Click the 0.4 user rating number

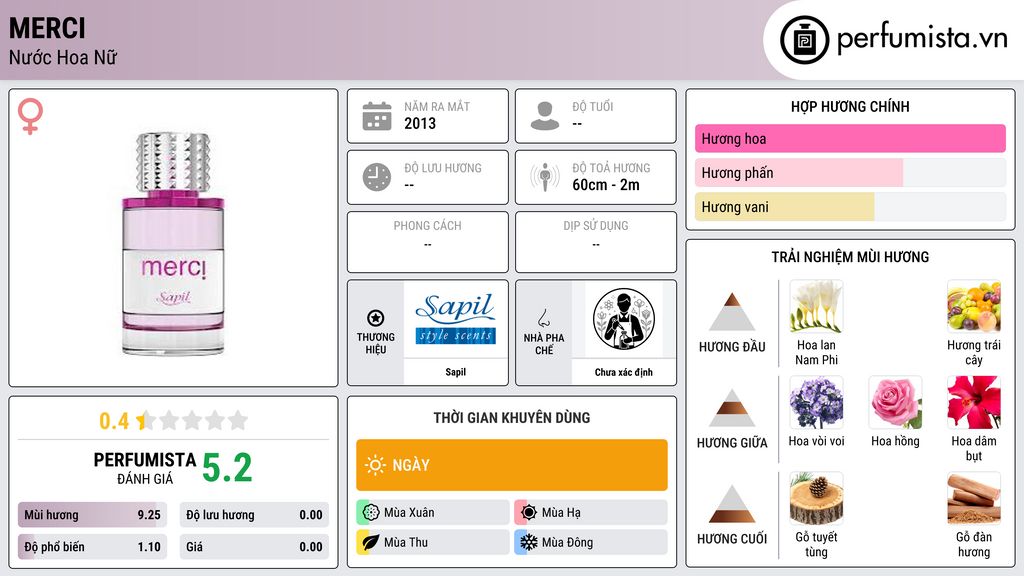[114, 421]
